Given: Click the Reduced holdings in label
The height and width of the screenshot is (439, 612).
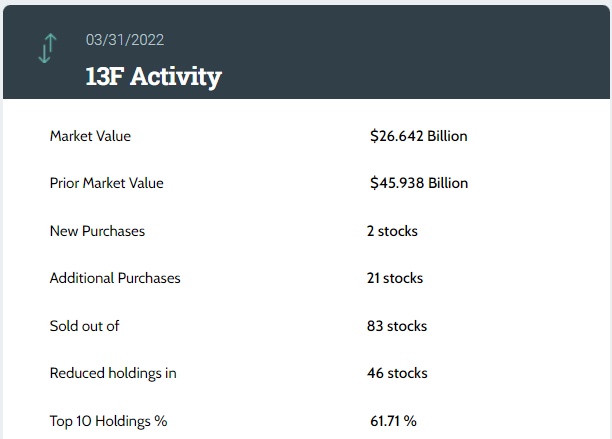Looking at the screenshot, I should pyautogui.click(x=113, y=373).
